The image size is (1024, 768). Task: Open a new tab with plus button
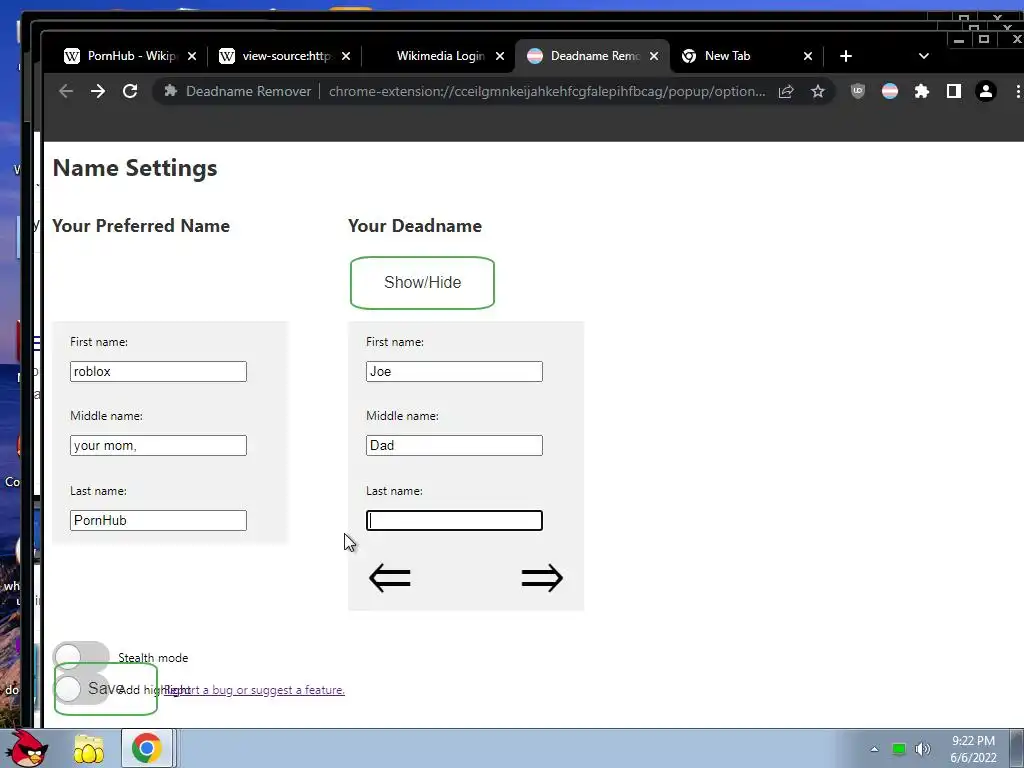pos(846,56)
